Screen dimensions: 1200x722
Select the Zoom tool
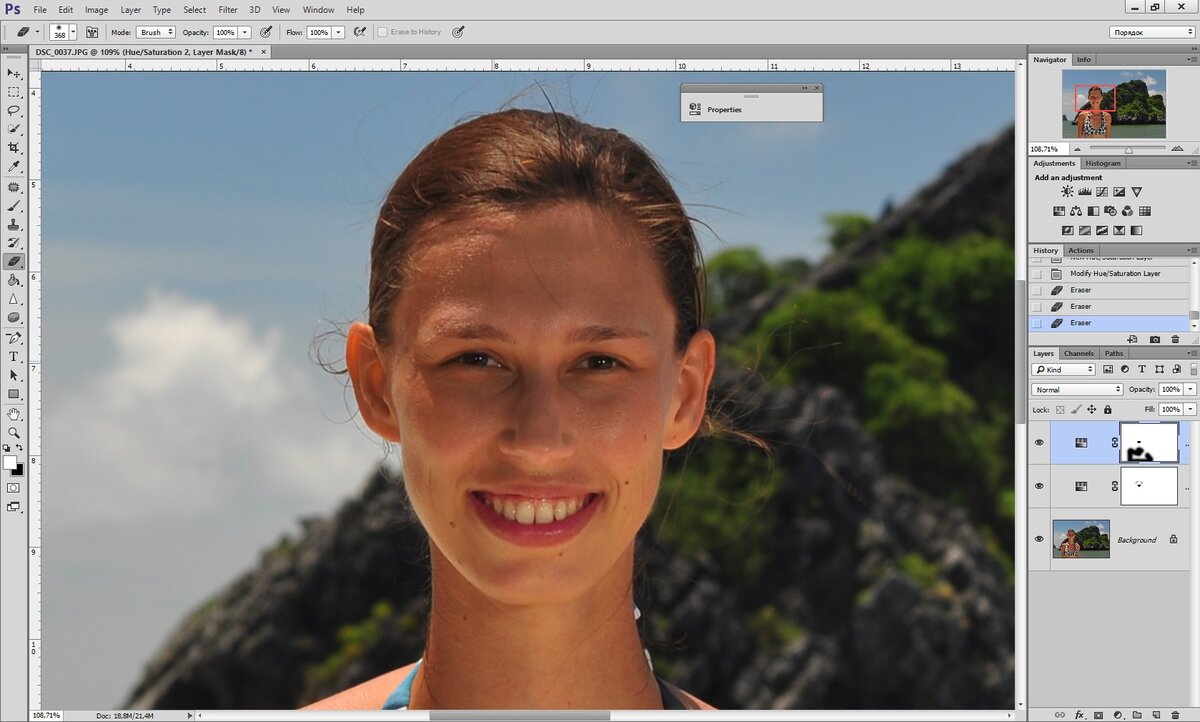(14, 433)
